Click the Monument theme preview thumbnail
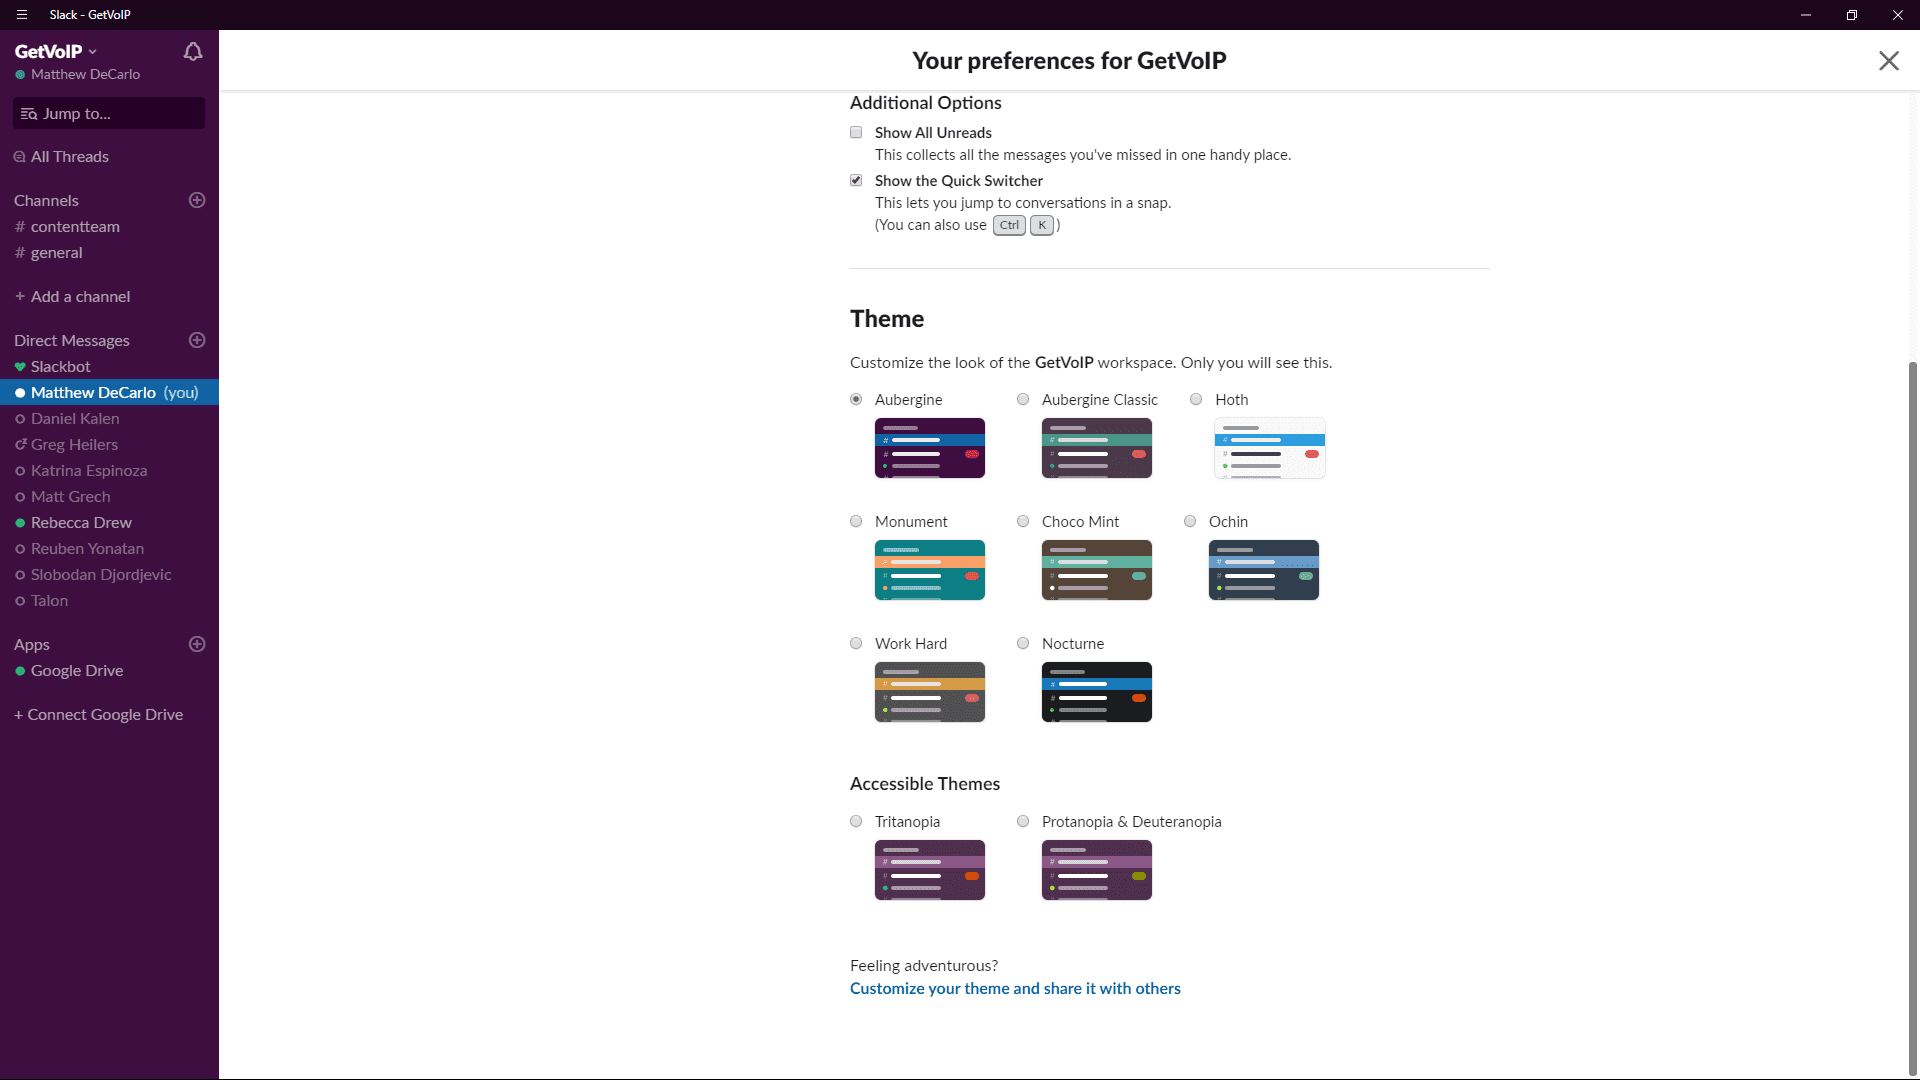Screen dimensions: 1920x1080 coord(930,570)
